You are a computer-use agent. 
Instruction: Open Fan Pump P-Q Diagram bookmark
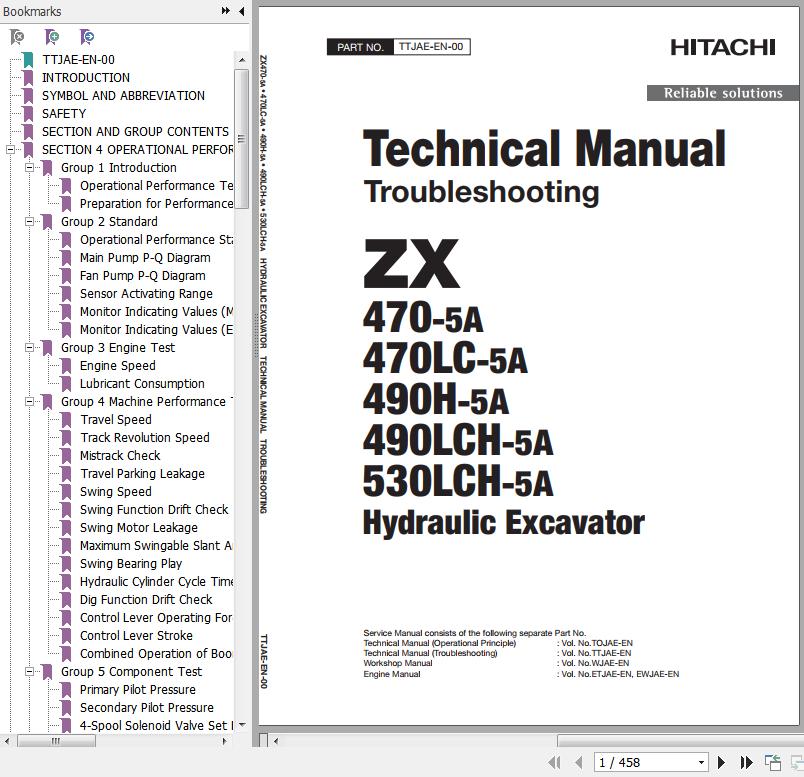coord(143,275)
